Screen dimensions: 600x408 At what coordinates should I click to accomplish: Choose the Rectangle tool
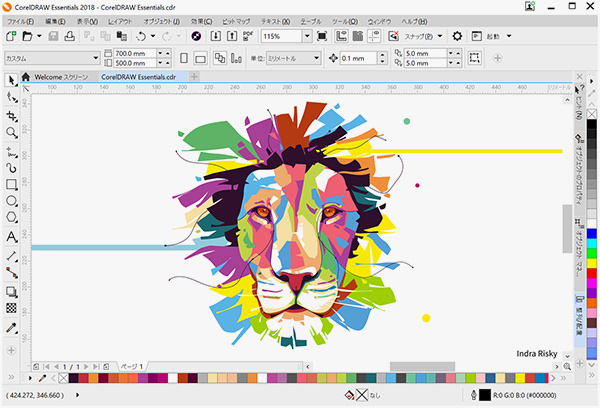coord(11,184)
